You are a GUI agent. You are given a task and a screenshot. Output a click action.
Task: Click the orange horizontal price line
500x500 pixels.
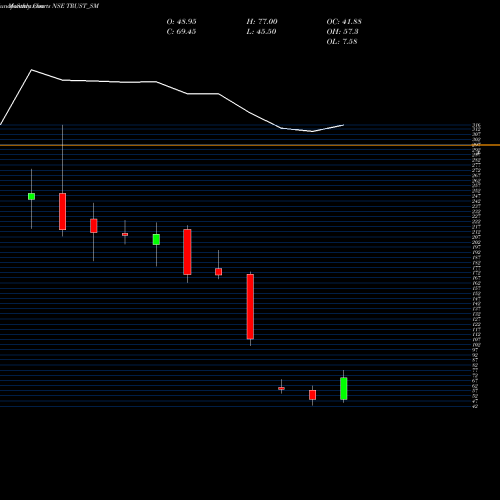click(x=250, y=145)
